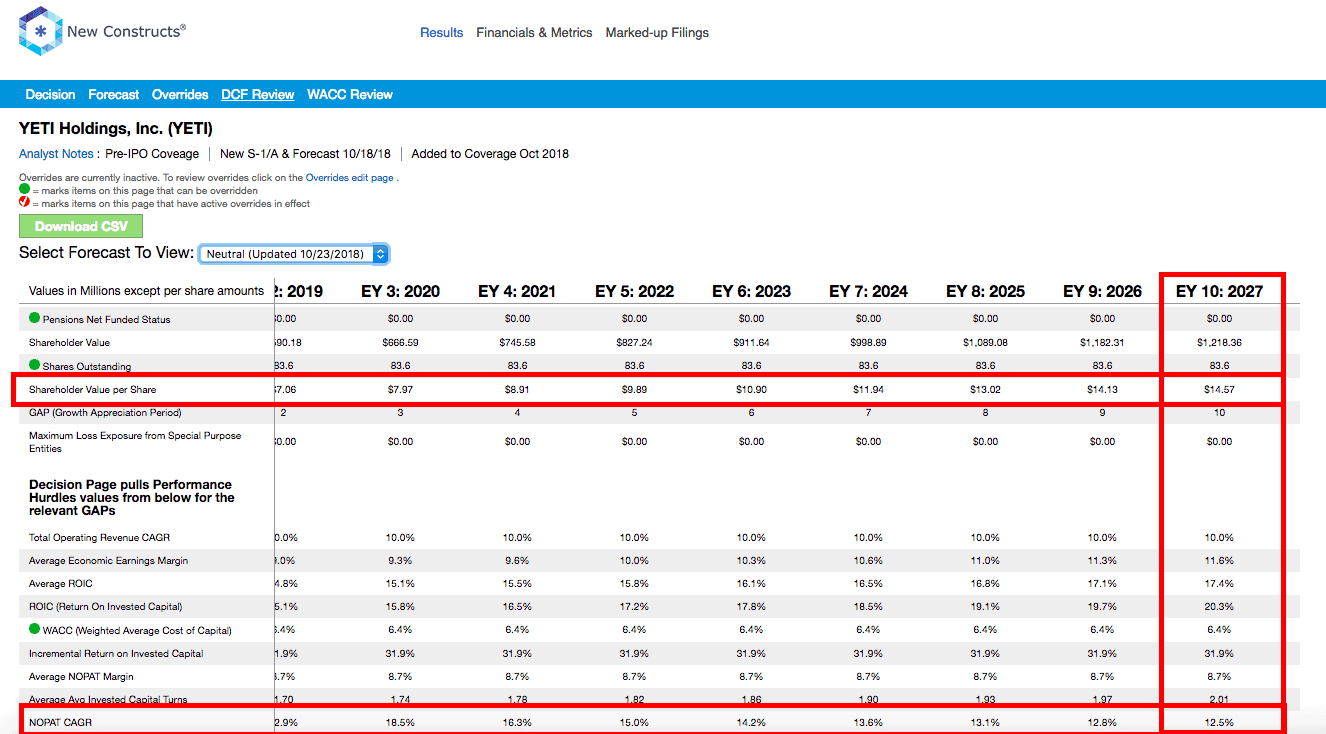Click the $10.90 per share value for 2023

[751, 389]
